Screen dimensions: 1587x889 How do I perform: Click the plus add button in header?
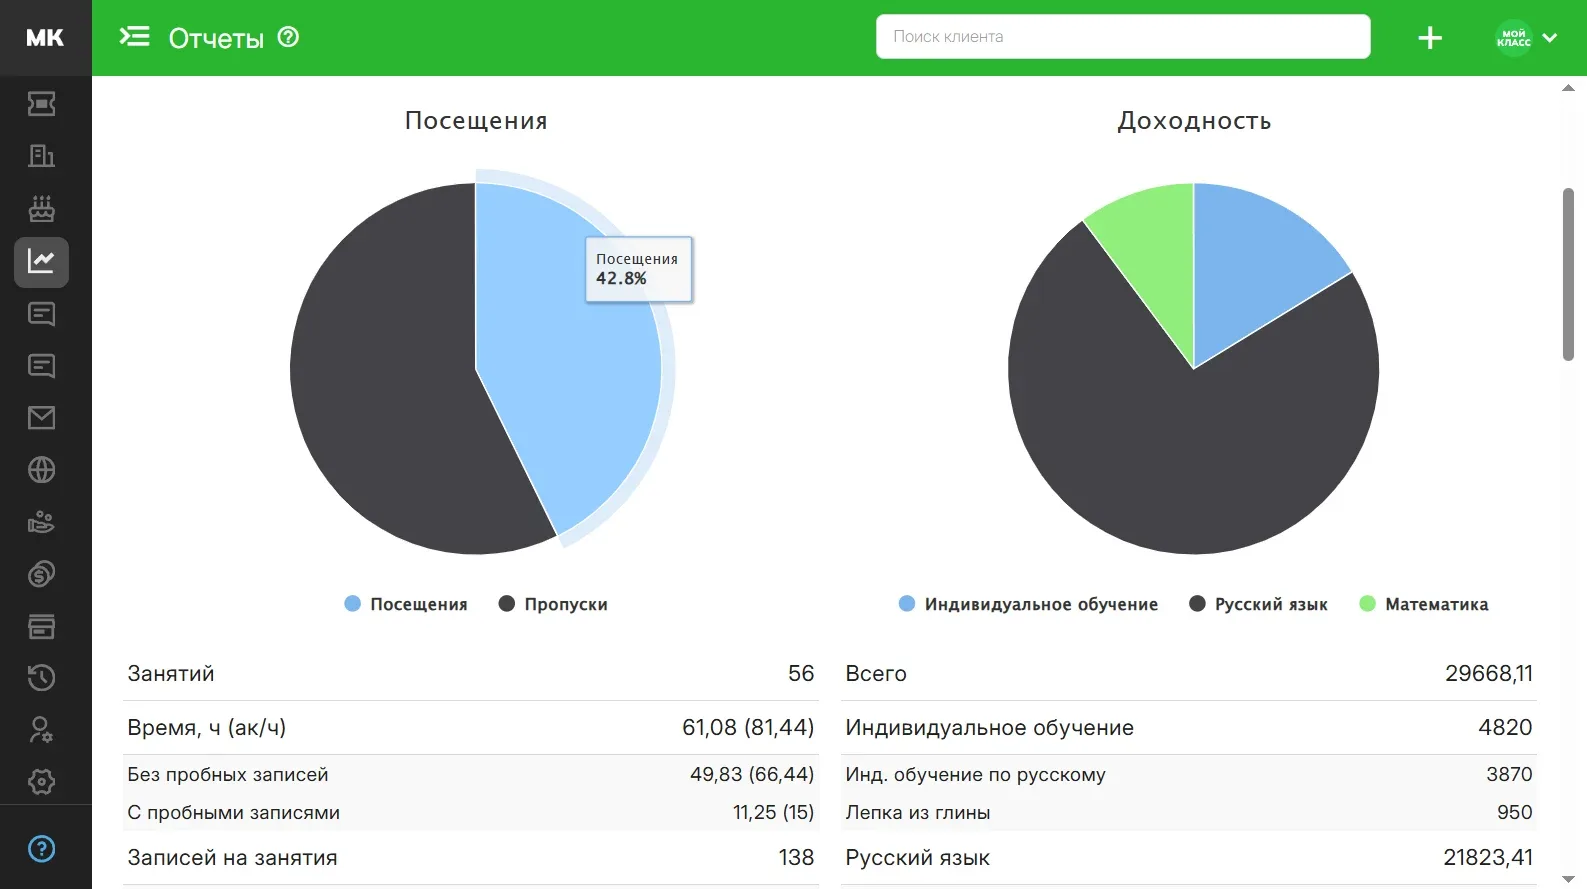pos(1430,38)
